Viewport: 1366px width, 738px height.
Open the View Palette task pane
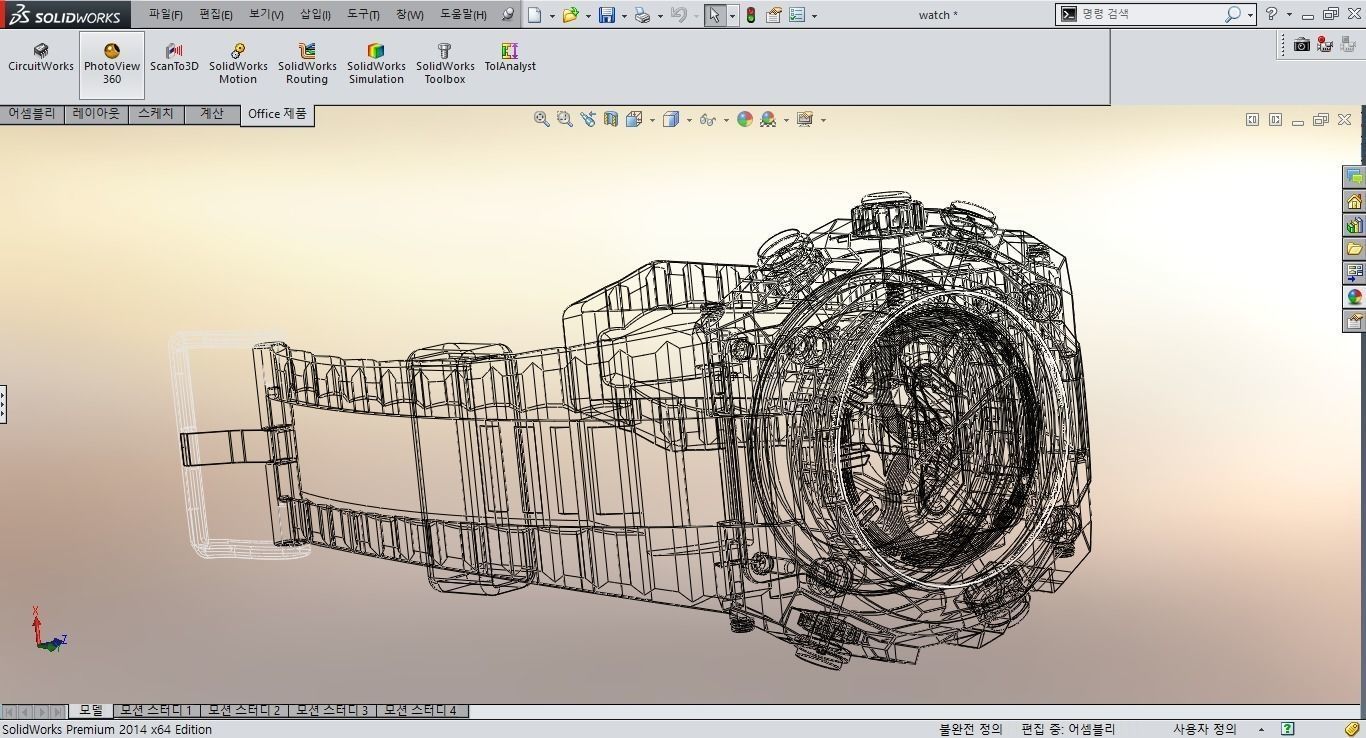coord(1354,273)
